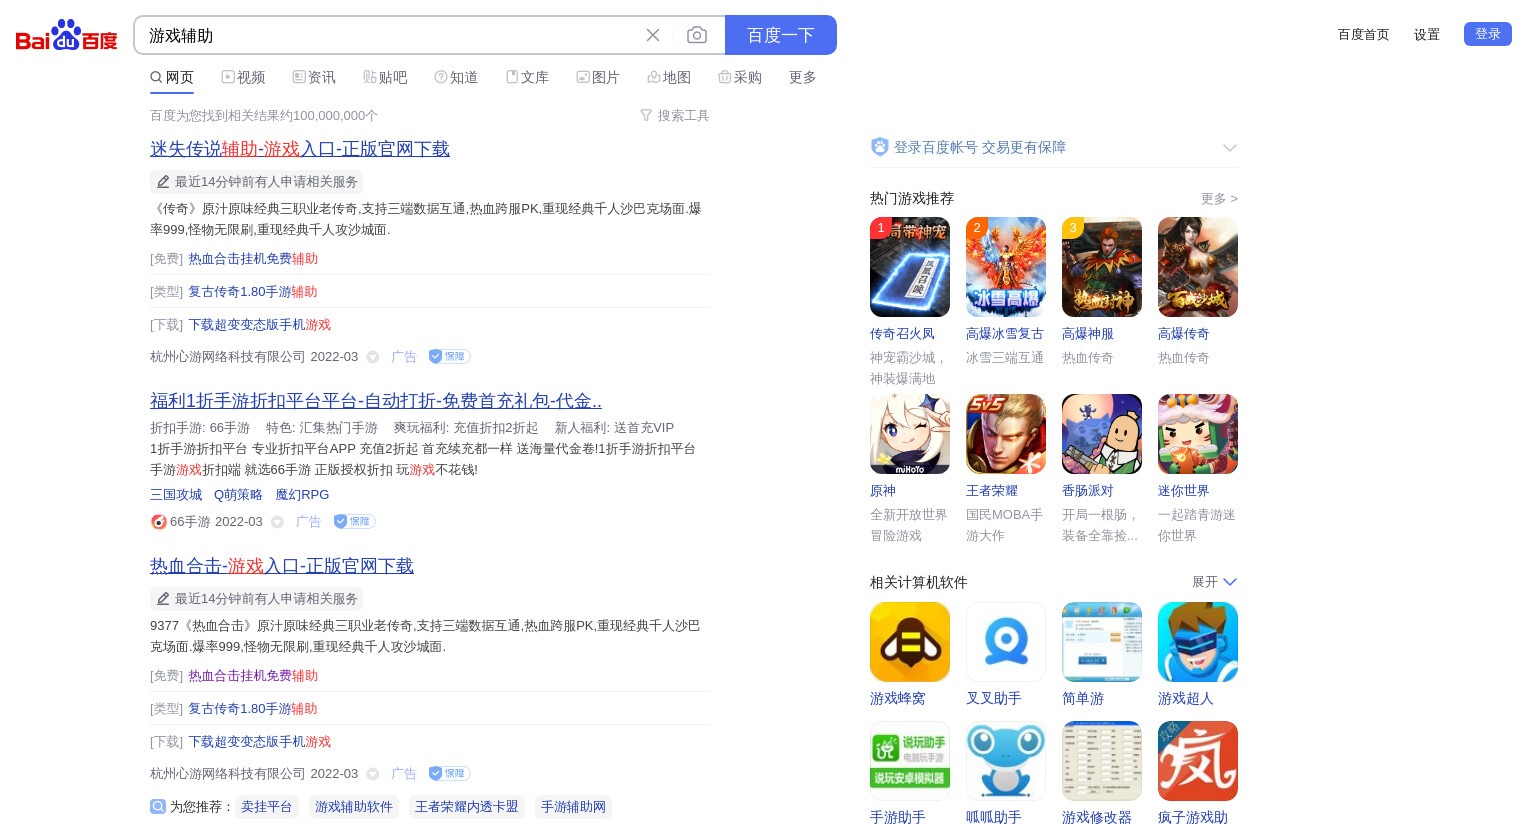Open the 简单游 software icon
This screenshot has width=1536, height=824.
[x=1102, y=642]
